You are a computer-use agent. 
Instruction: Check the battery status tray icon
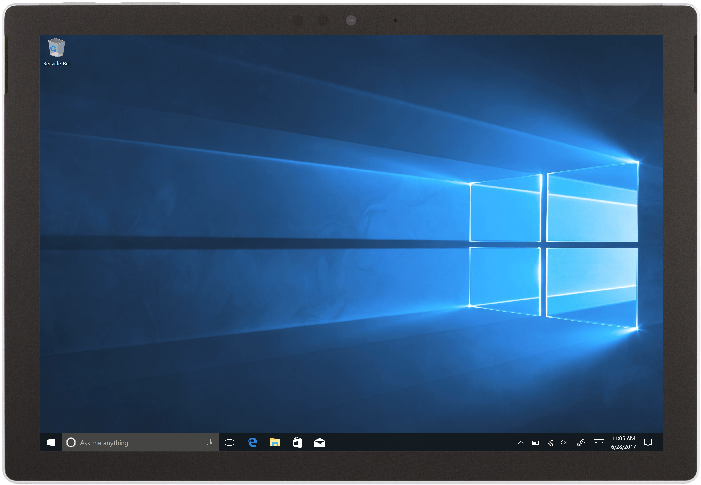coord(535,443)
